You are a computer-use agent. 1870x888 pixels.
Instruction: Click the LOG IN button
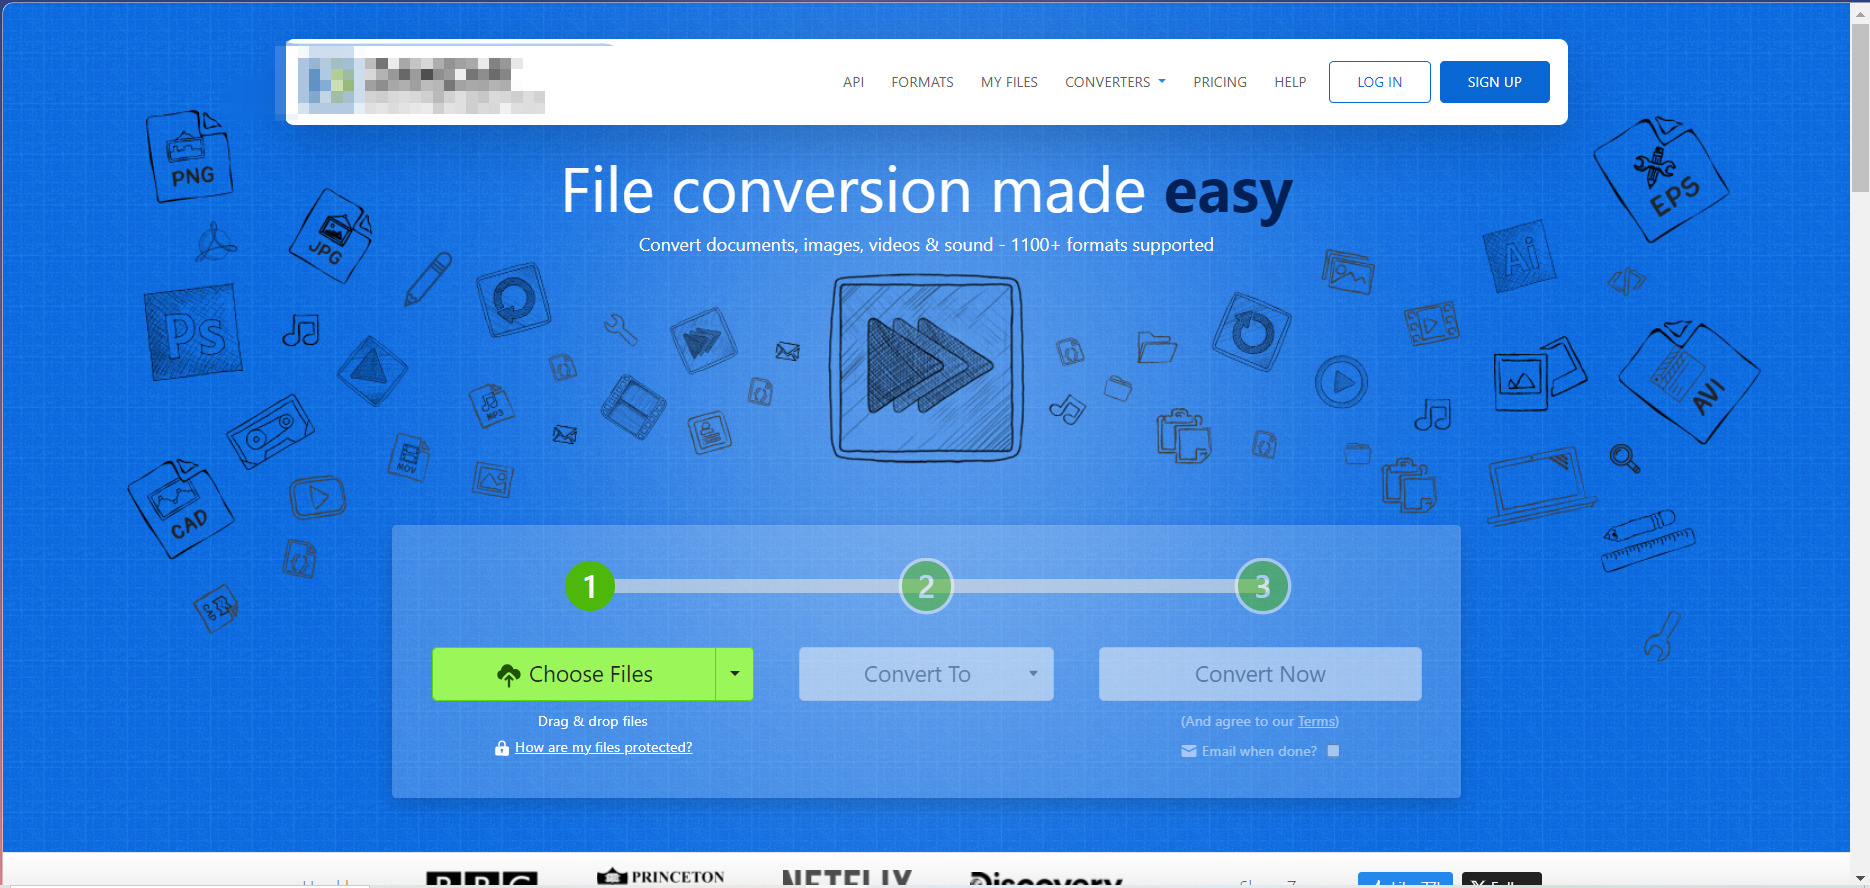tap(1380, 82)
